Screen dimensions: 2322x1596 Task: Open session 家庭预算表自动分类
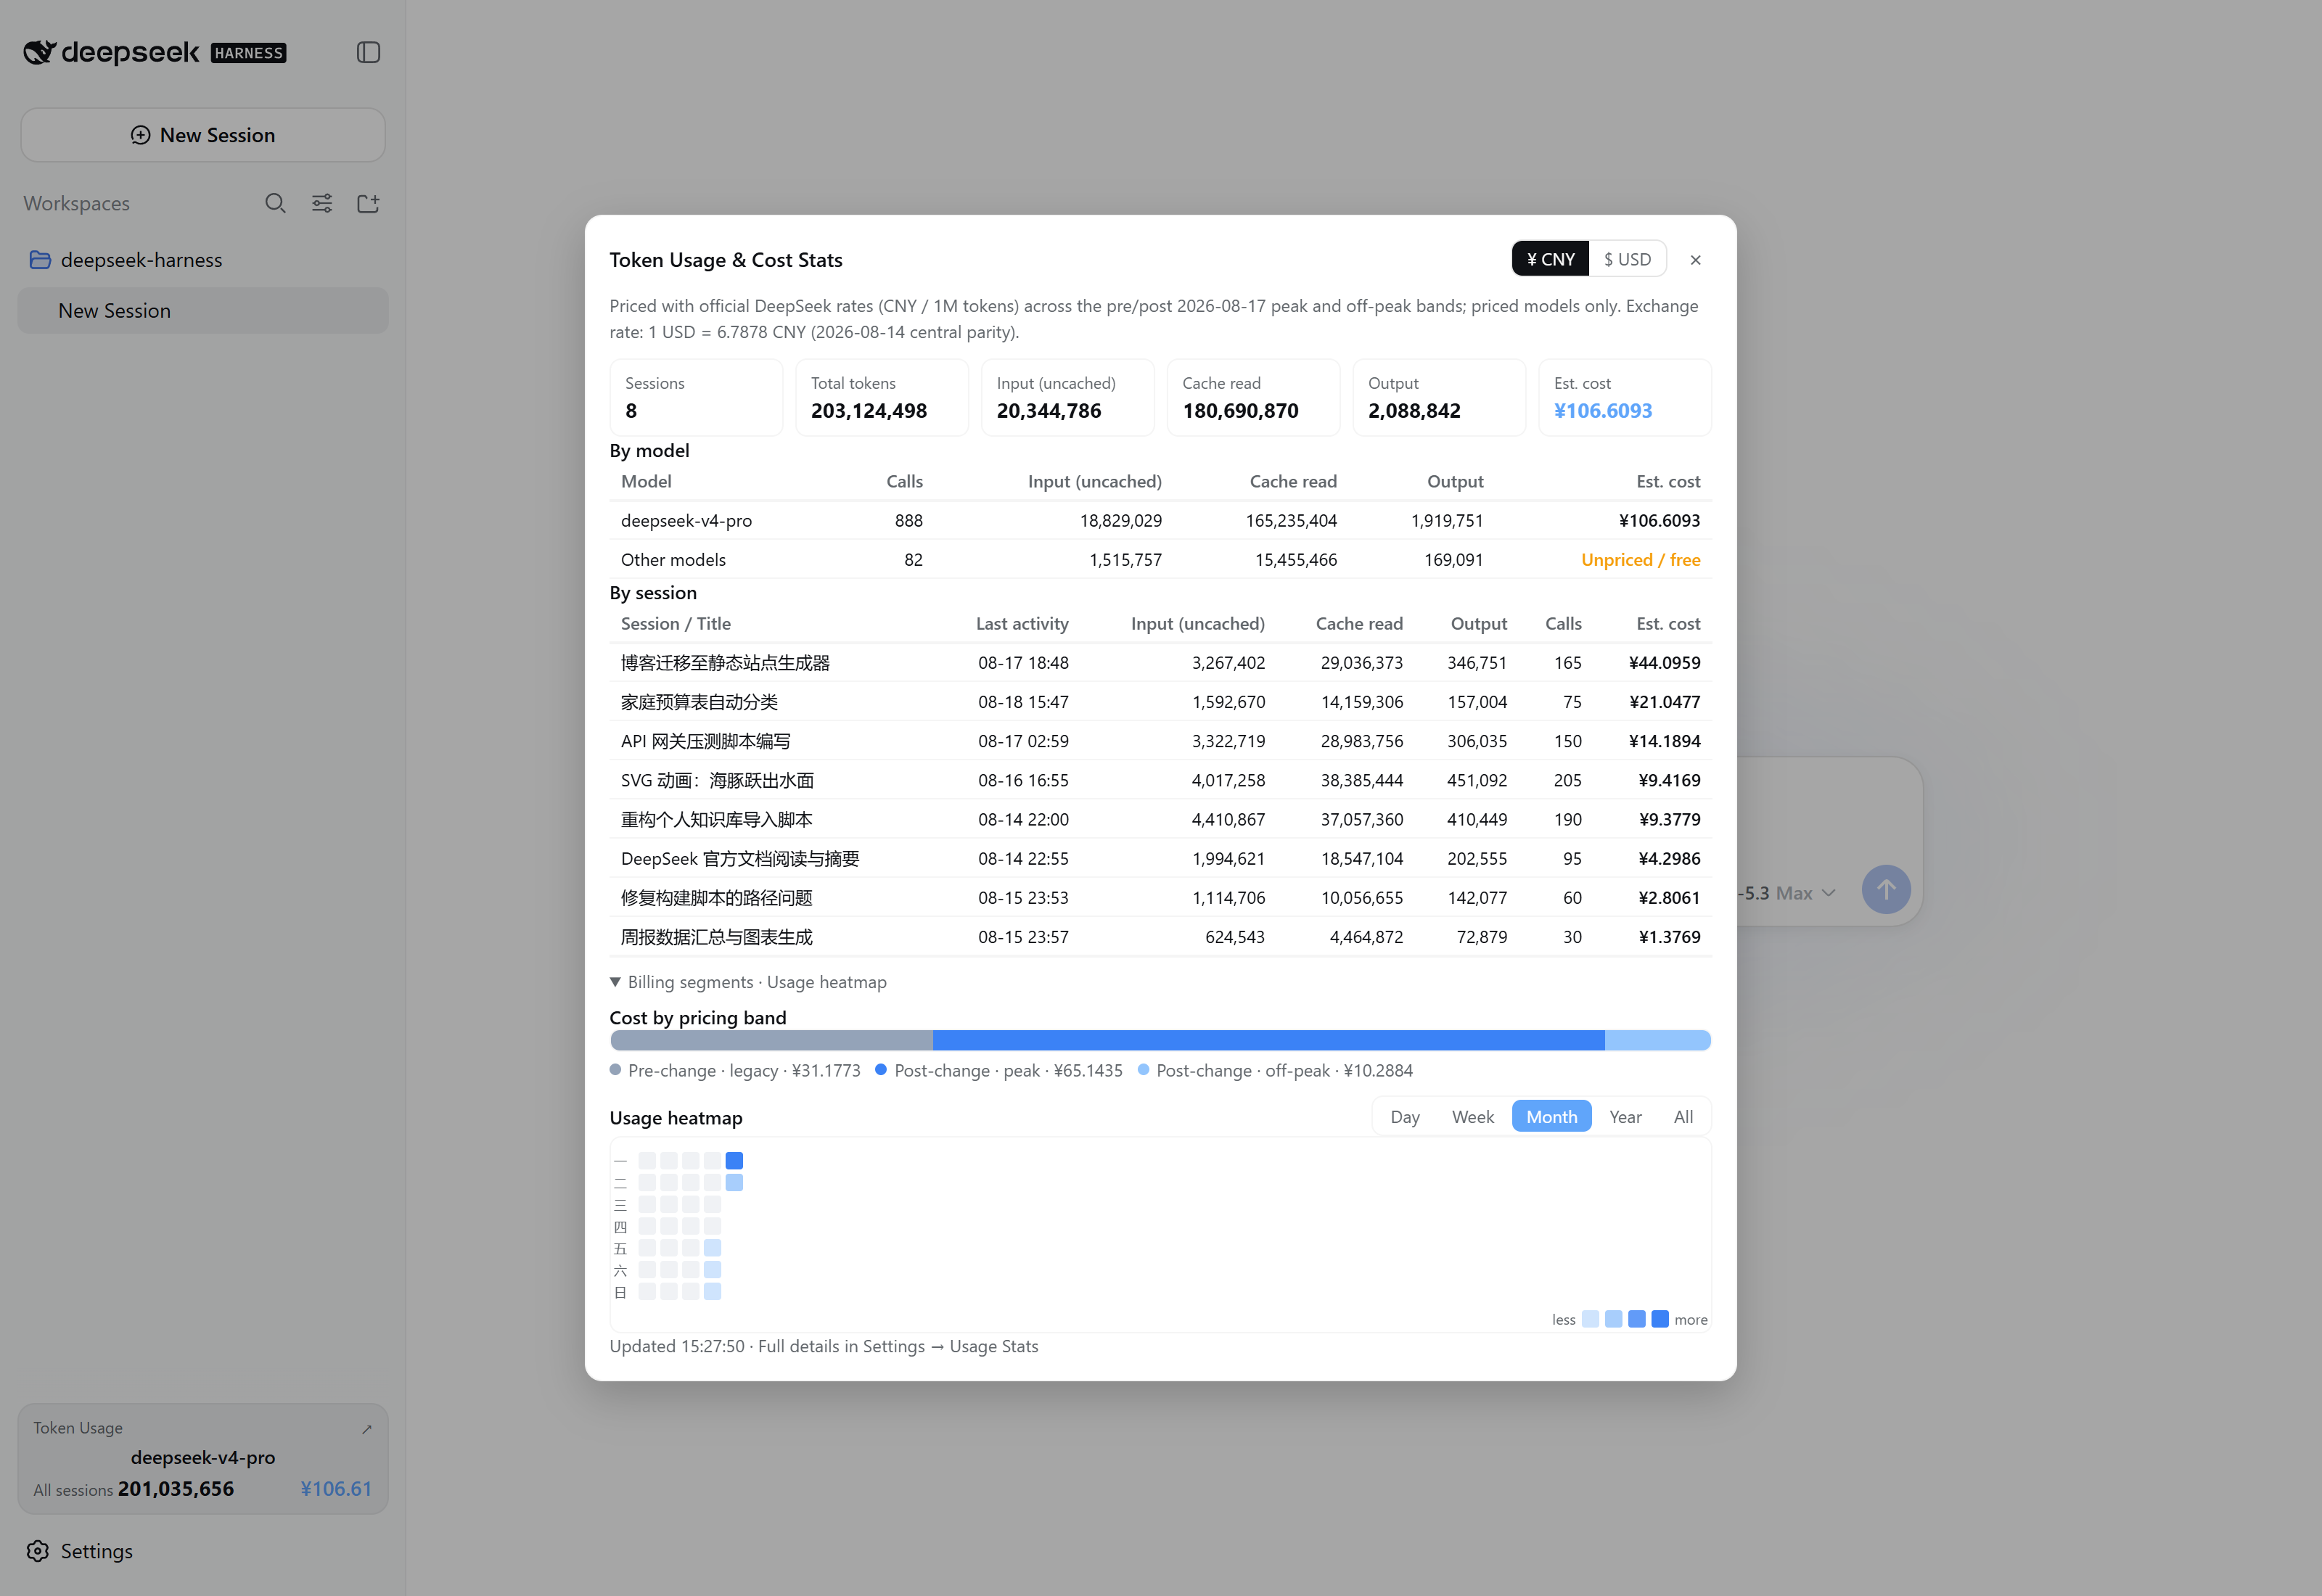(x=1160, y=702)
